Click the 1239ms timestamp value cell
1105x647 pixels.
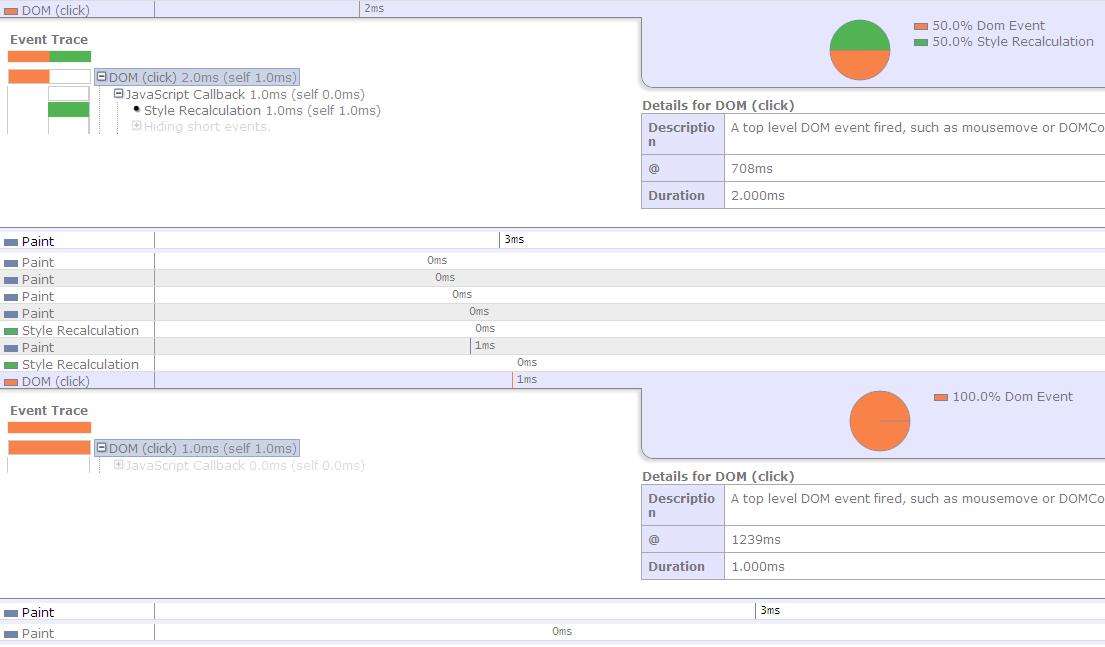914,539
